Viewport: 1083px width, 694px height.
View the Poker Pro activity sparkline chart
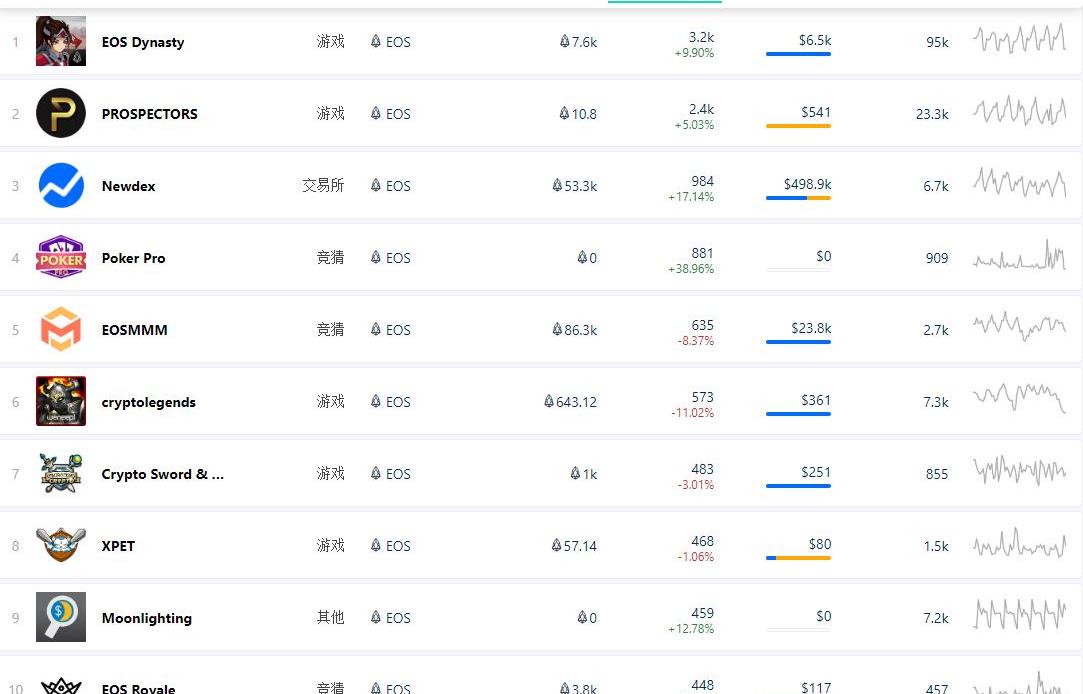pyautogui.click(x=1019, y=255)
